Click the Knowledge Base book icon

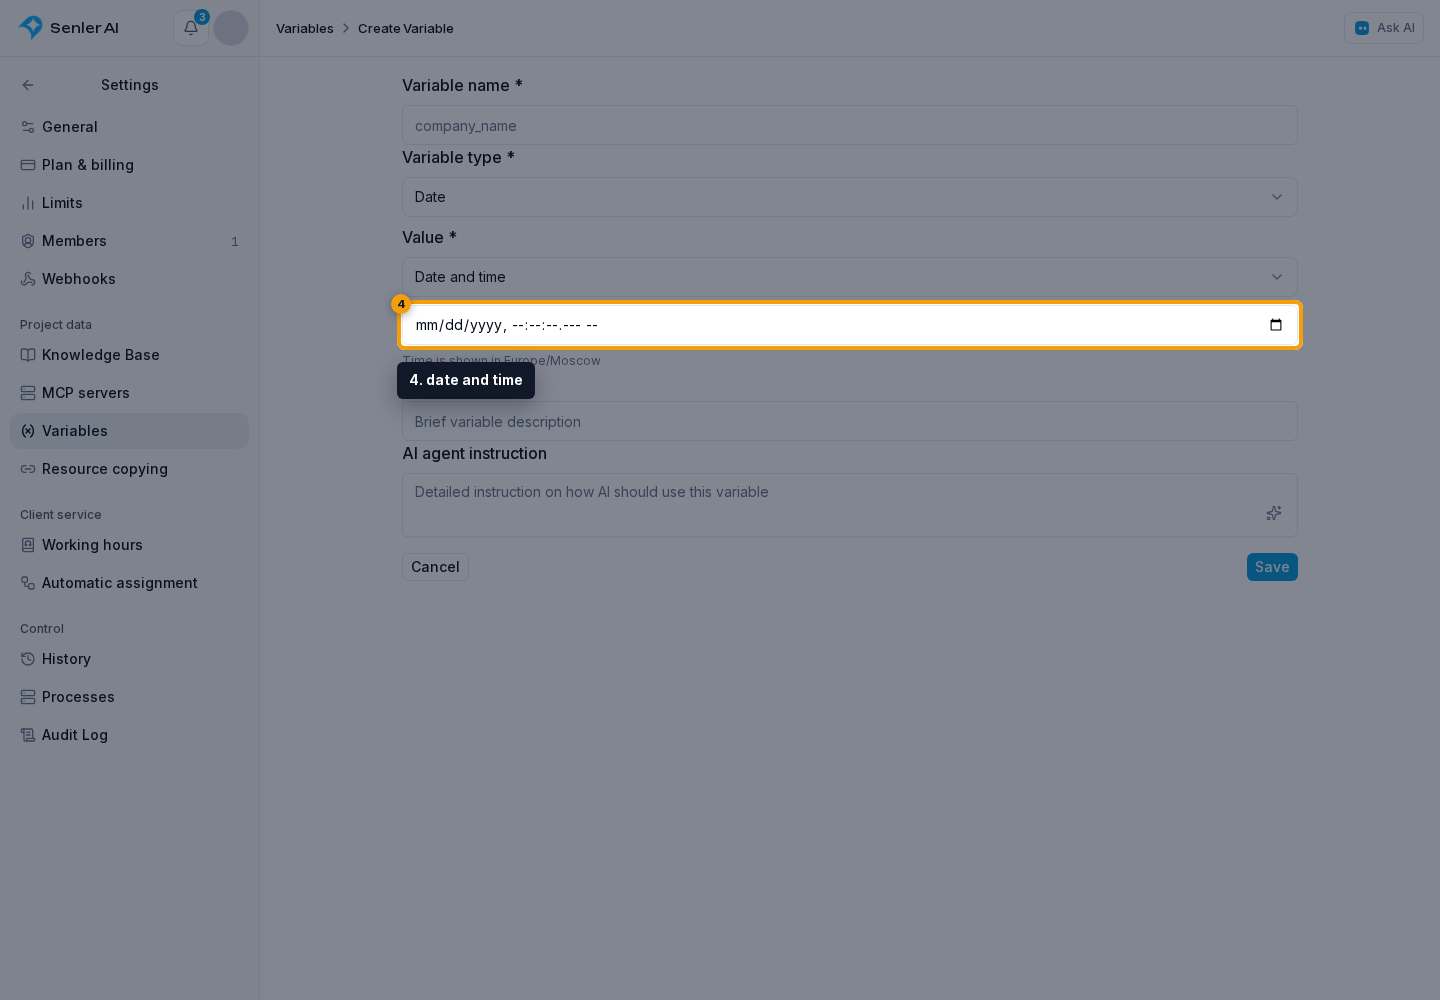(28, 355)
